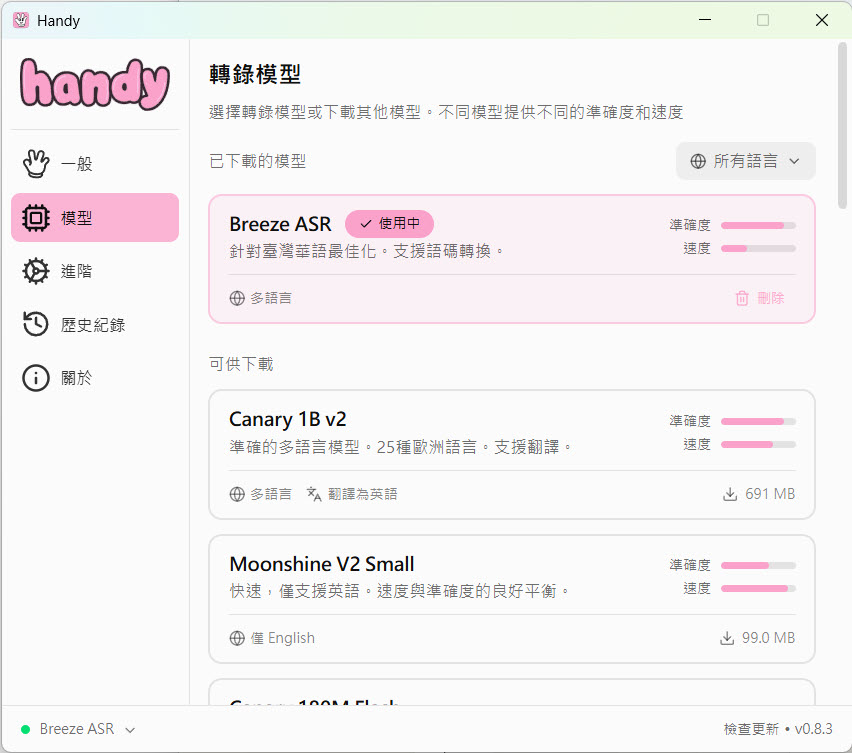
Task: Click the Handy app icon in title bar
Action: [x=21, y=20]
